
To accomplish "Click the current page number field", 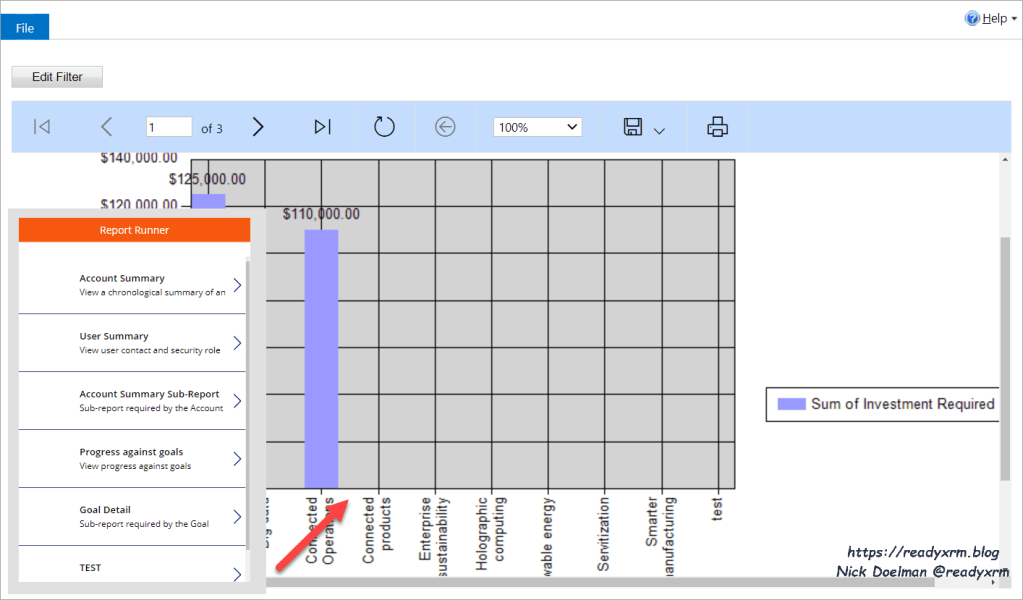I will tap(169, 127).
